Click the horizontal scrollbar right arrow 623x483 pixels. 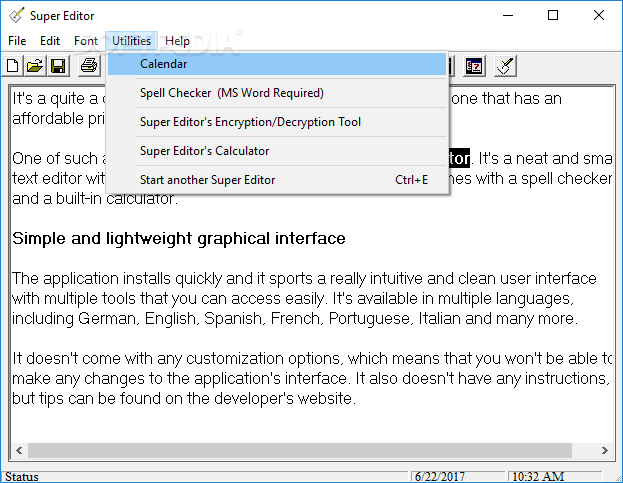605,450
